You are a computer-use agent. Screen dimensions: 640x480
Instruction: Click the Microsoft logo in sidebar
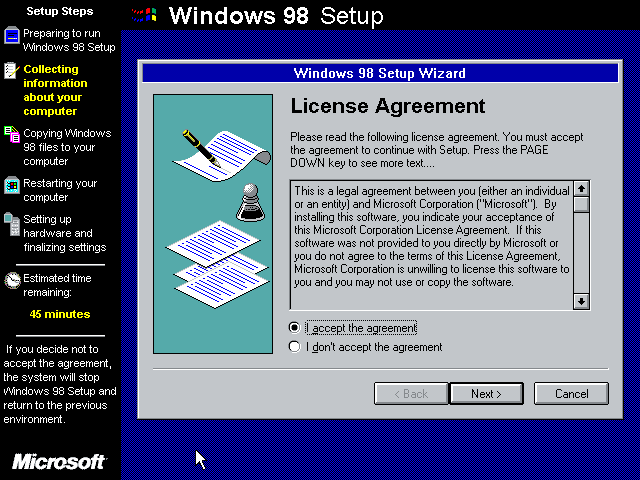[x=60, y=462]
